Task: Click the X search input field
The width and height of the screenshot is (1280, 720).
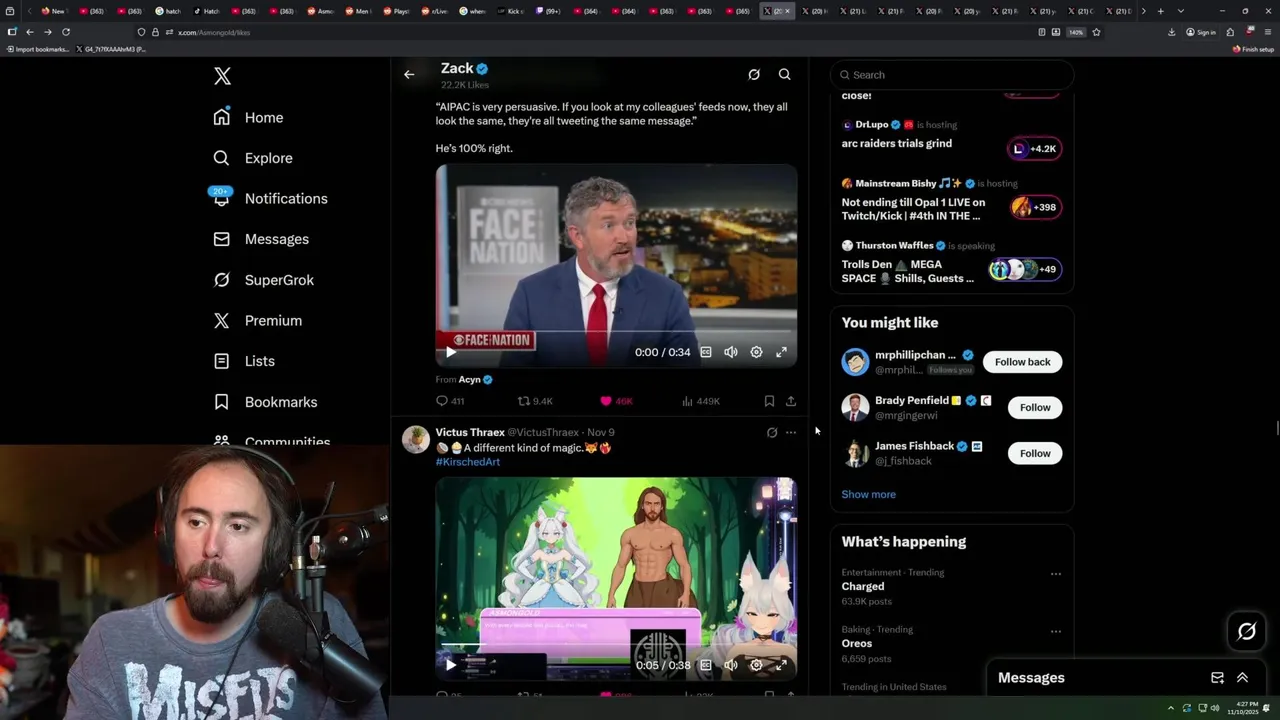Action: click(x=952, y=75)
